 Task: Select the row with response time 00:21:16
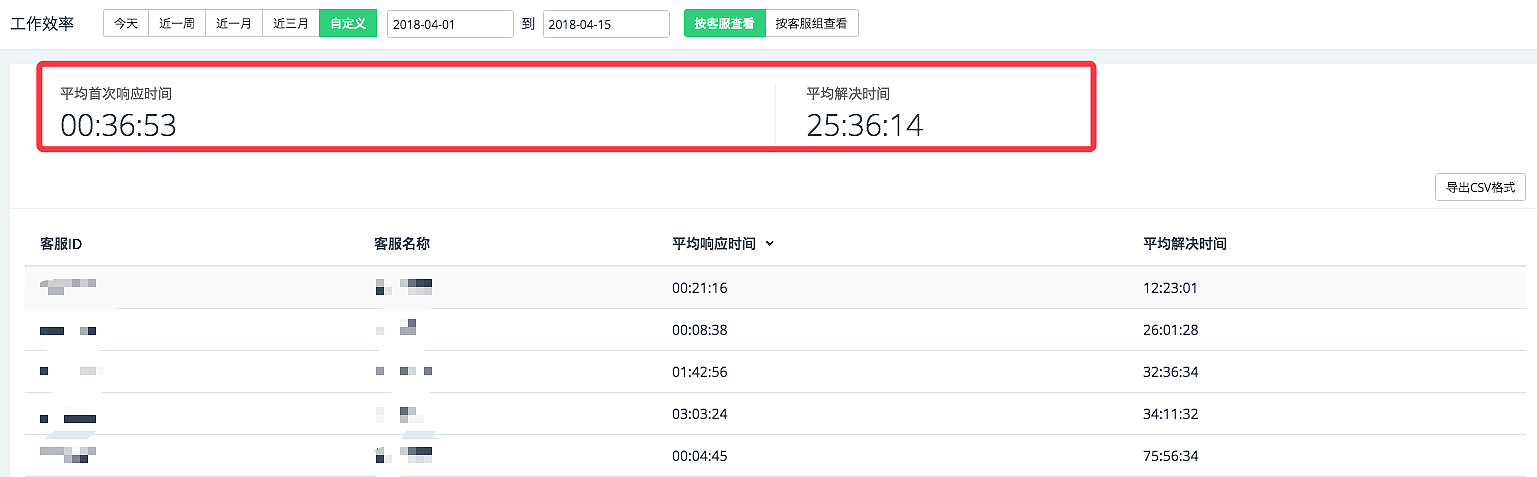coord(700,288)
